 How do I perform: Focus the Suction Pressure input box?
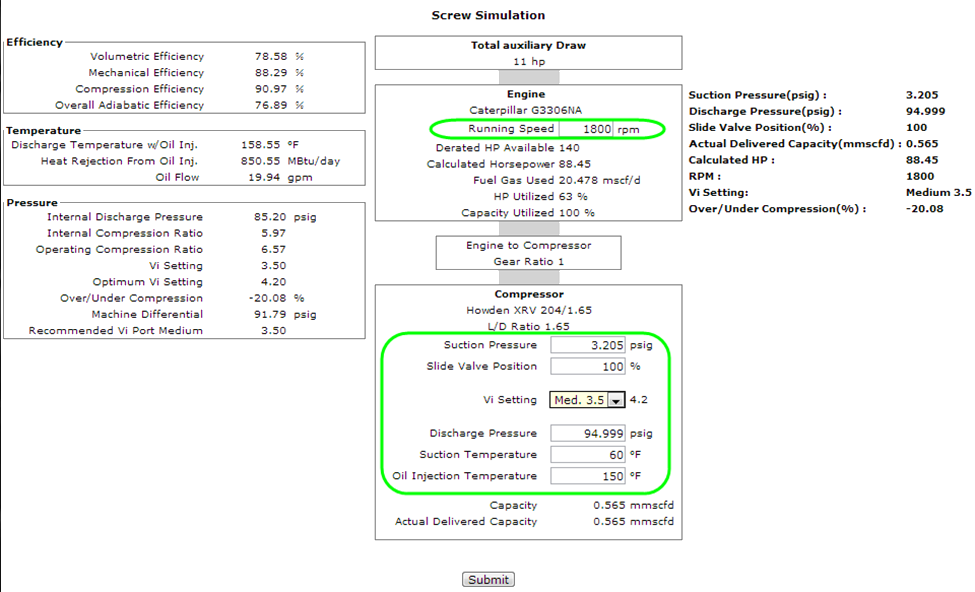[588, 345]
